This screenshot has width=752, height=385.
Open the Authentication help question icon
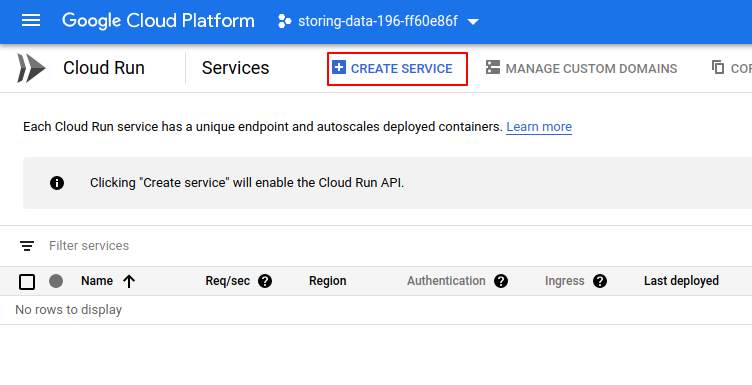click(501, 281)
